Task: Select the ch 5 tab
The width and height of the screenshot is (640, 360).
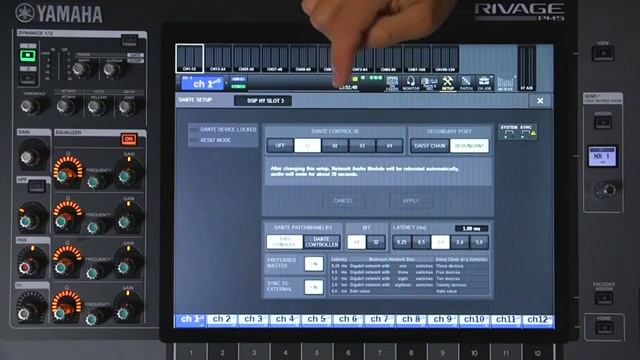Action: pyautogui.click(x=317, y=320)
